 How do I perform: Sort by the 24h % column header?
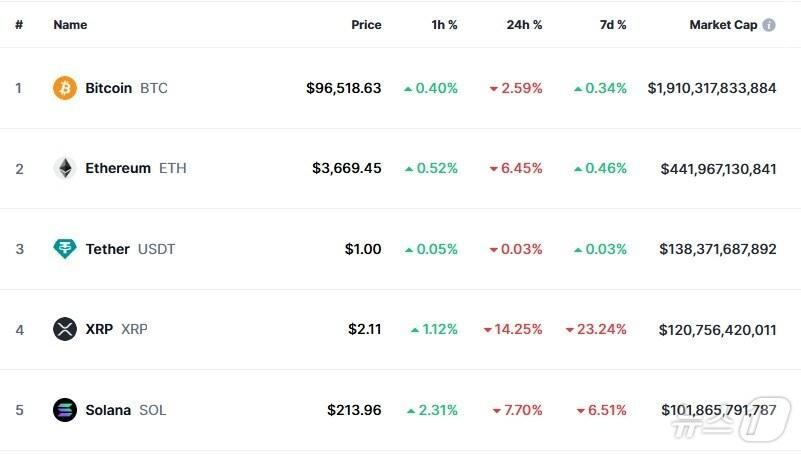pyautogui.click(x=524, y=25)
